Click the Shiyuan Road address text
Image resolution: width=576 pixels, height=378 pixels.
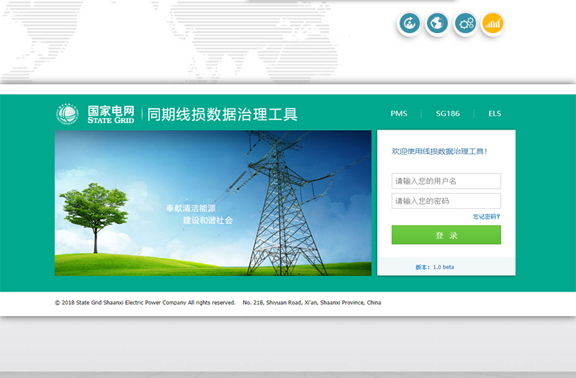pos(312,303)
